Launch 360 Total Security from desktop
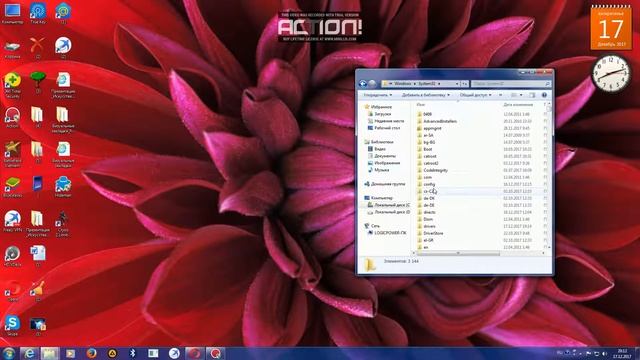 pos(12,86)
